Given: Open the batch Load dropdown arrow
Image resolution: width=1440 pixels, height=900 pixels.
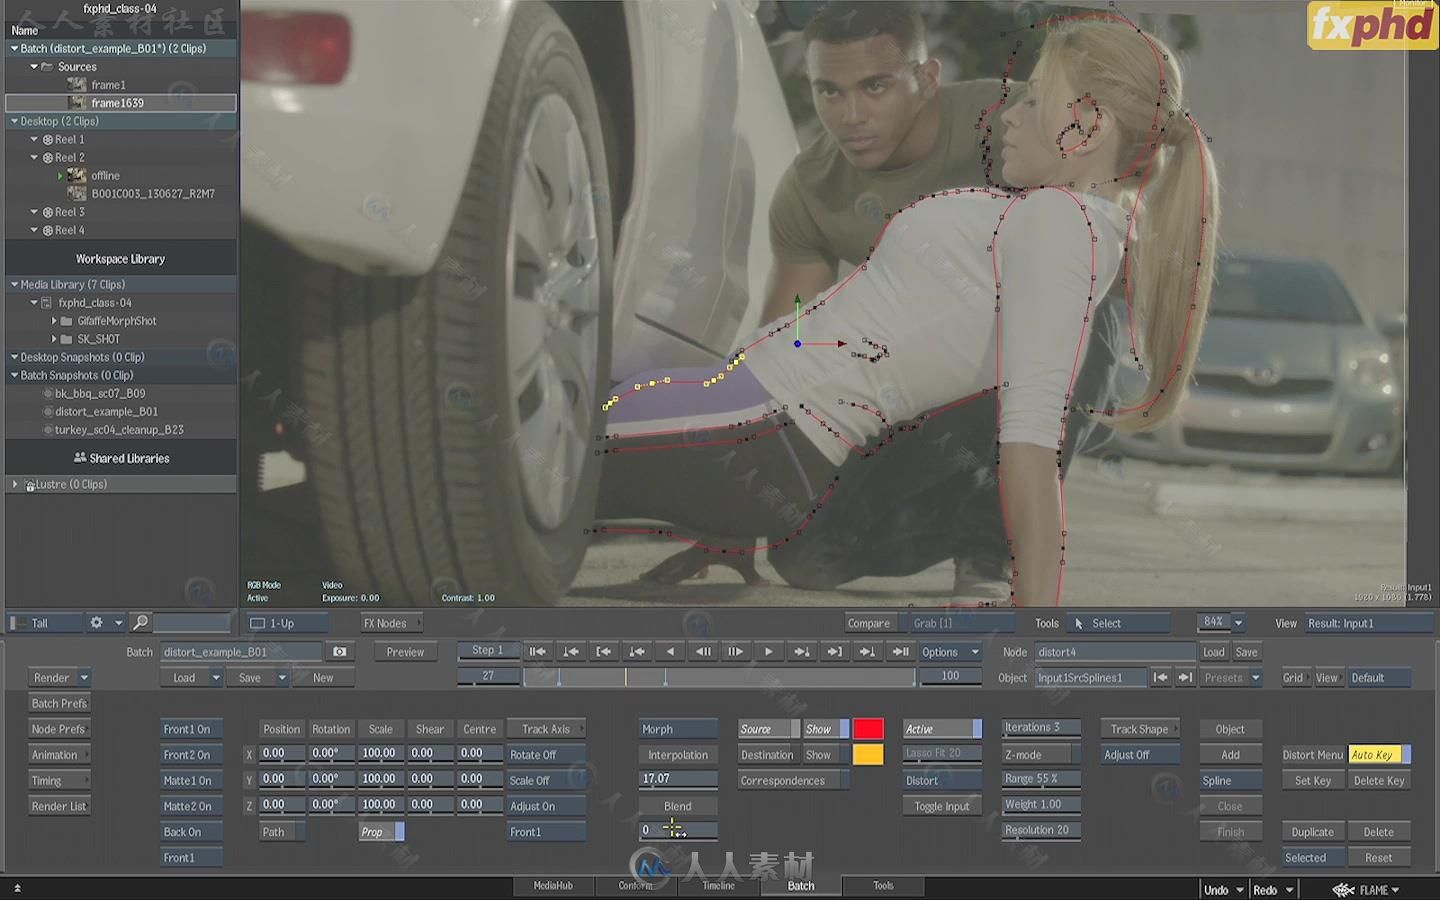Looking at the screenshot, I should 215,678.
